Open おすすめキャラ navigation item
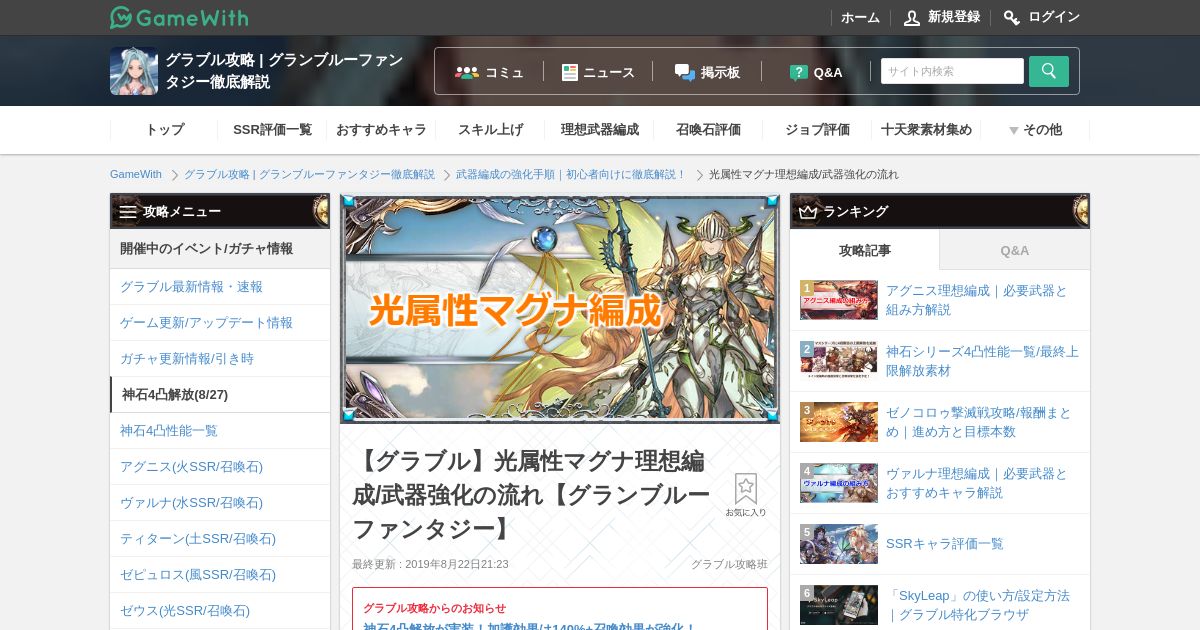 click(381, 130)
